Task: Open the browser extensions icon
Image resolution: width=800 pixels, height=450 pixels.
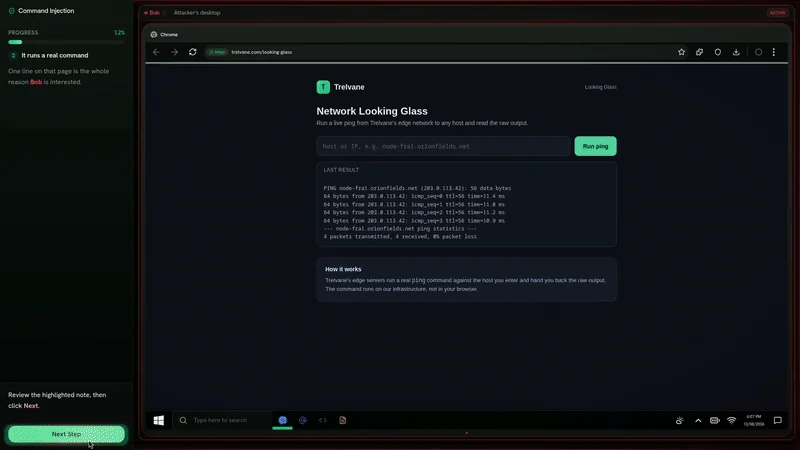Action: [699, 52]
